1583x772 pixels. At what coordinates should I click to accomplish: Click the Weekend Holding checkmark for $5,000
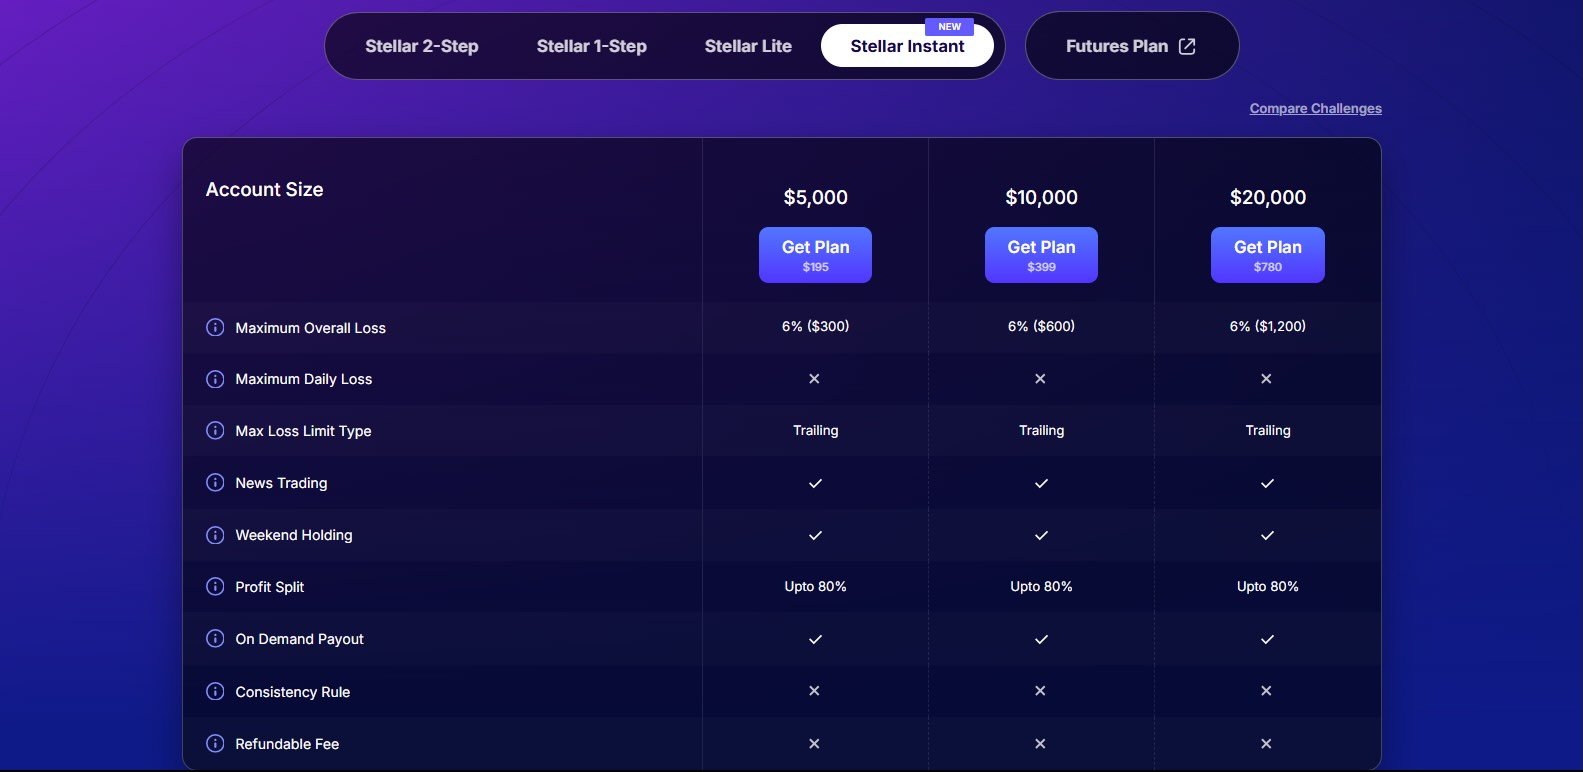[815, 535]
